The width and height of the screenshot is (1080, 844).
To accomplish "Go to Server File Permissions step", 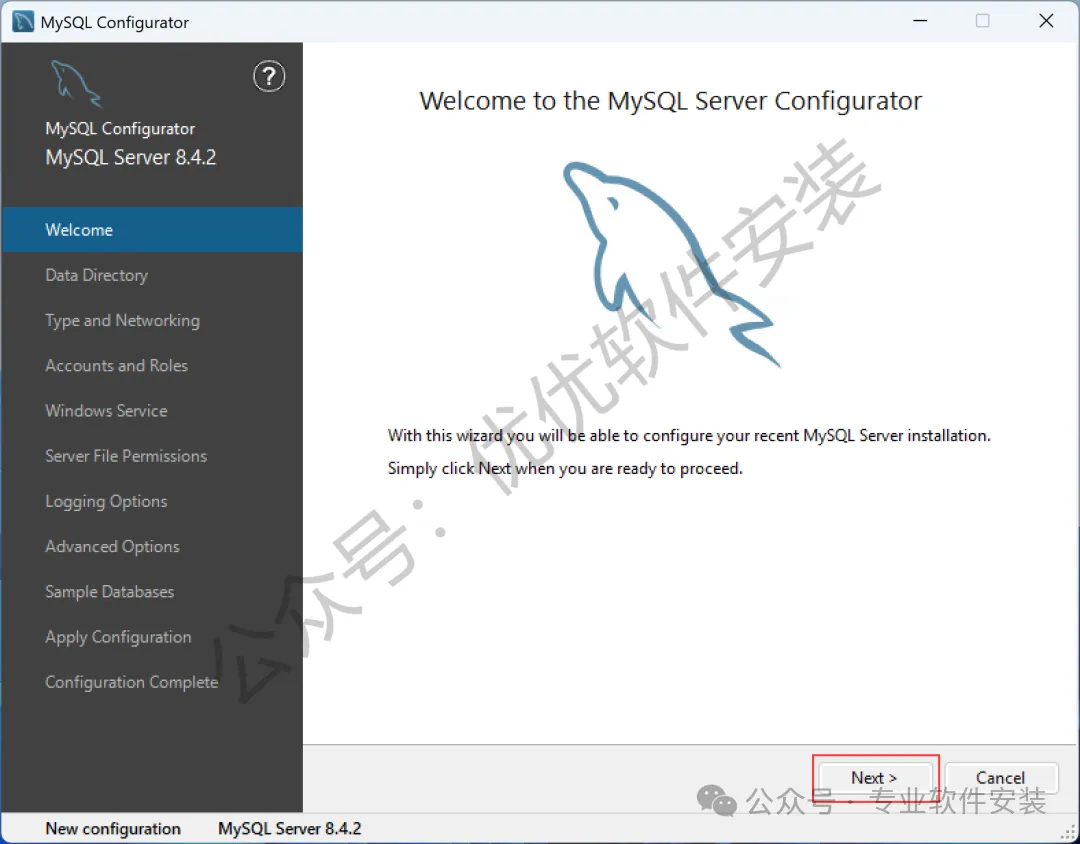I will pyautogui.click(x=152, y=456).
